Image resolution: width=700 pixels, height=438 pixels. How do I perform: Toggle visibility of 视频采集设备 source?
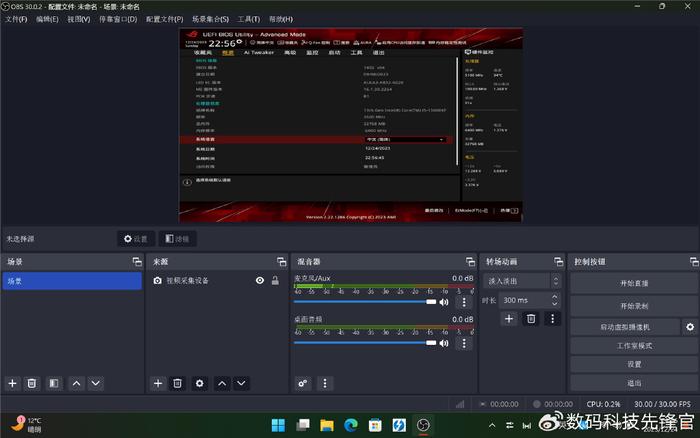coord(260,280)
